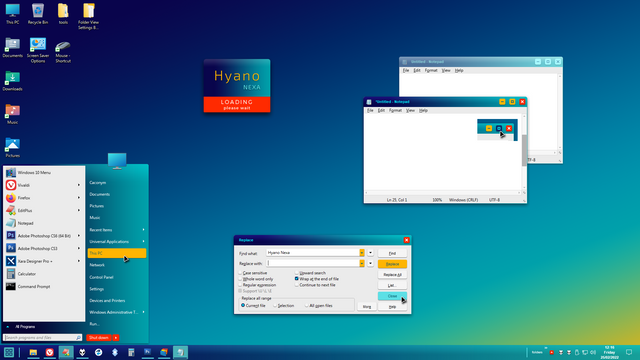The width and height of the screenshot is (640, 360).
Task: Open the Replace with history dropdown
Action: [362, 263]
